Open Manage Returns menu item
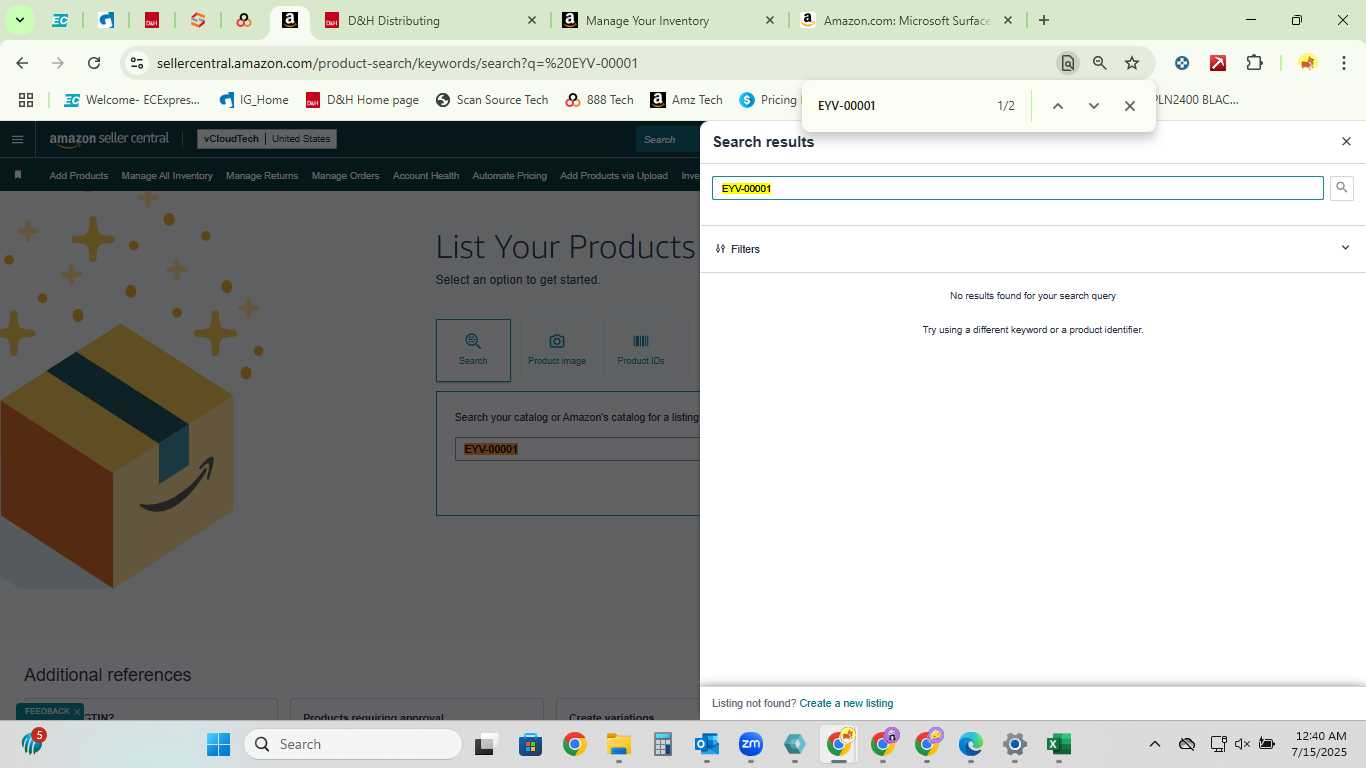The width and height of the screenshot is (1366, 768). (x=262, y=176)
